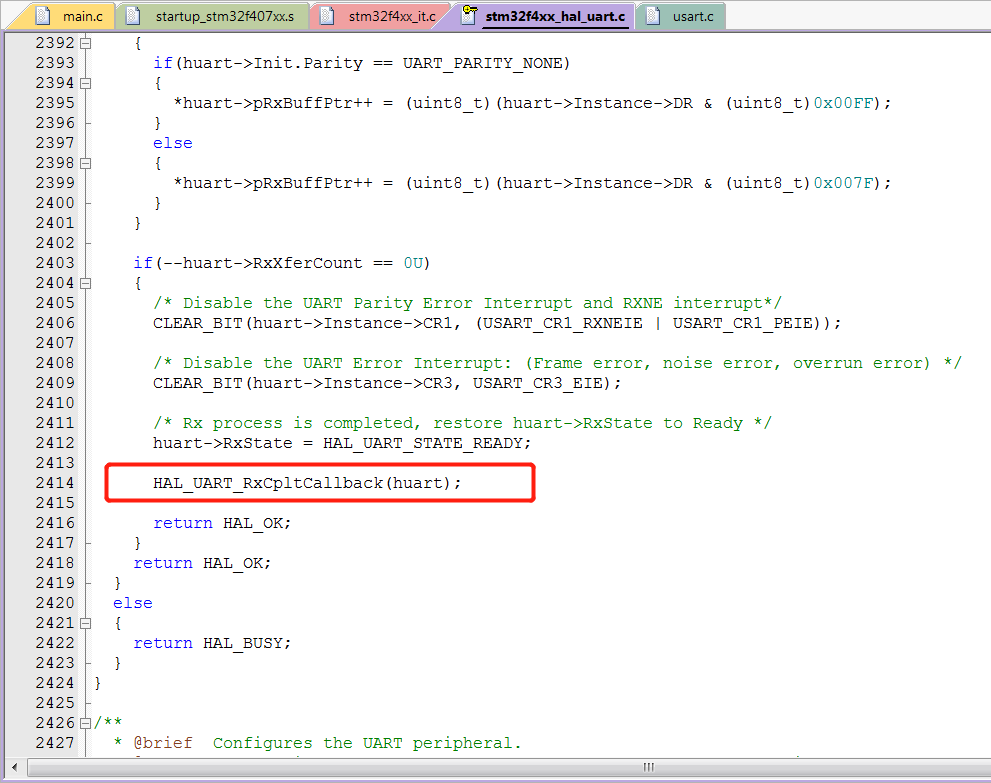Viewport: 991px width, 783px height.
Task: Click HAL_UART_STATE_READY on line 2412
Action: tap(423, 444)
